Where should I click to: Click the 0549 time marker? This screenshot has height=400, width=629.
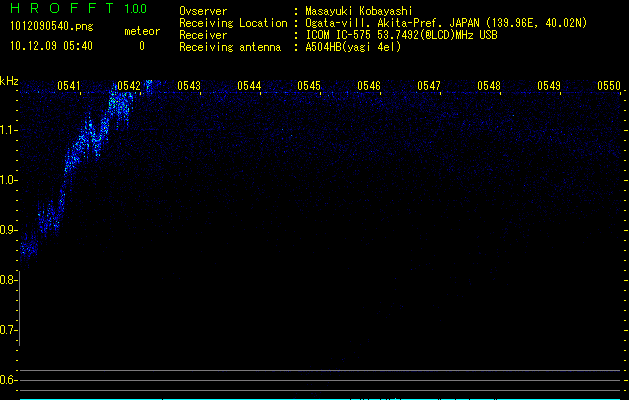(x=549, y=86)
